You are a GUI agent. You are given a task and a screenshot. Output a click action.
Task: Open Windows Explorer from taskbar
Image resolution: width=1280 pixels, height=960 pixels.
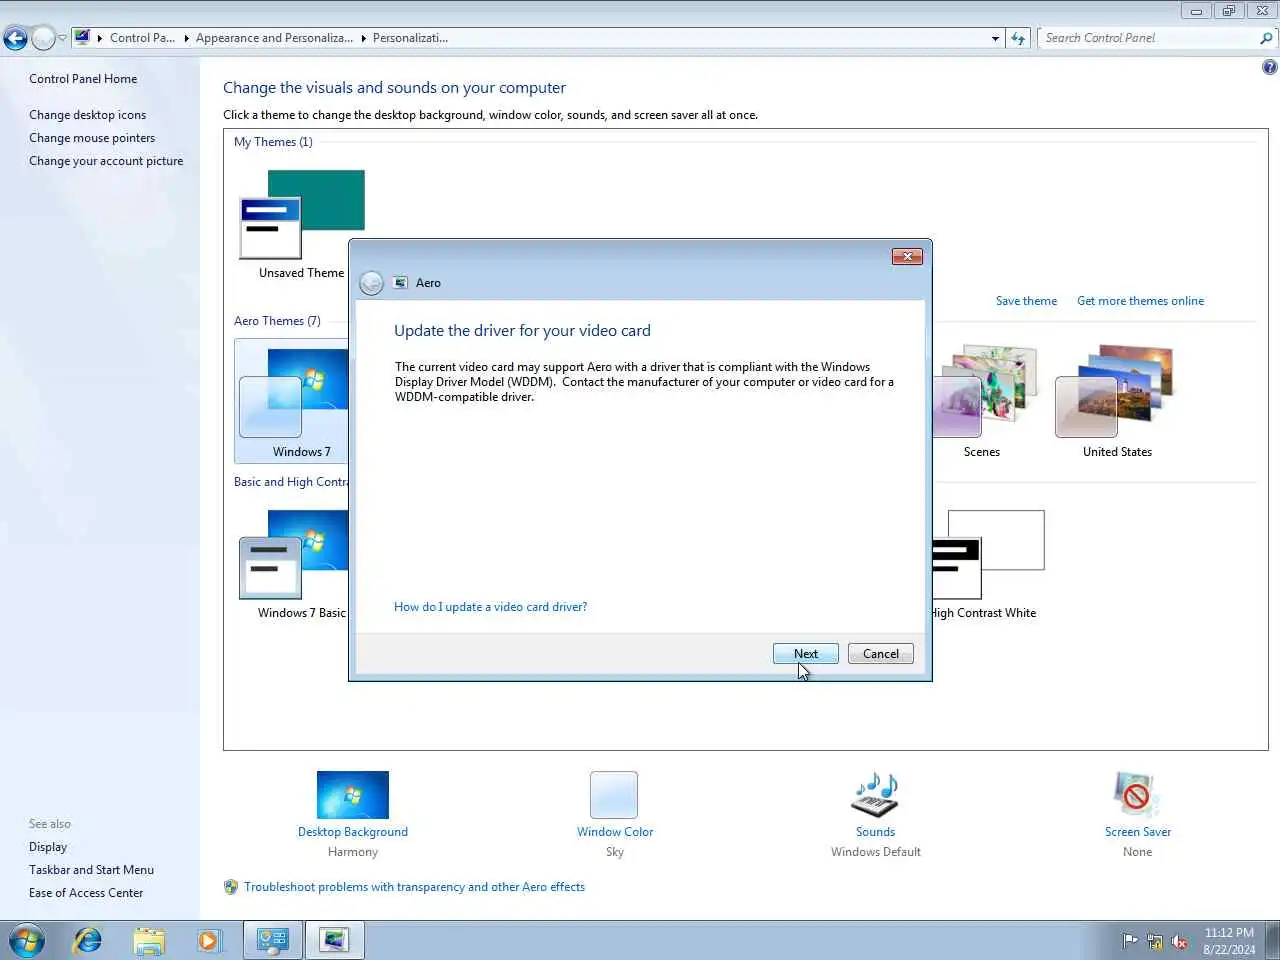click(x=149, y=940)
